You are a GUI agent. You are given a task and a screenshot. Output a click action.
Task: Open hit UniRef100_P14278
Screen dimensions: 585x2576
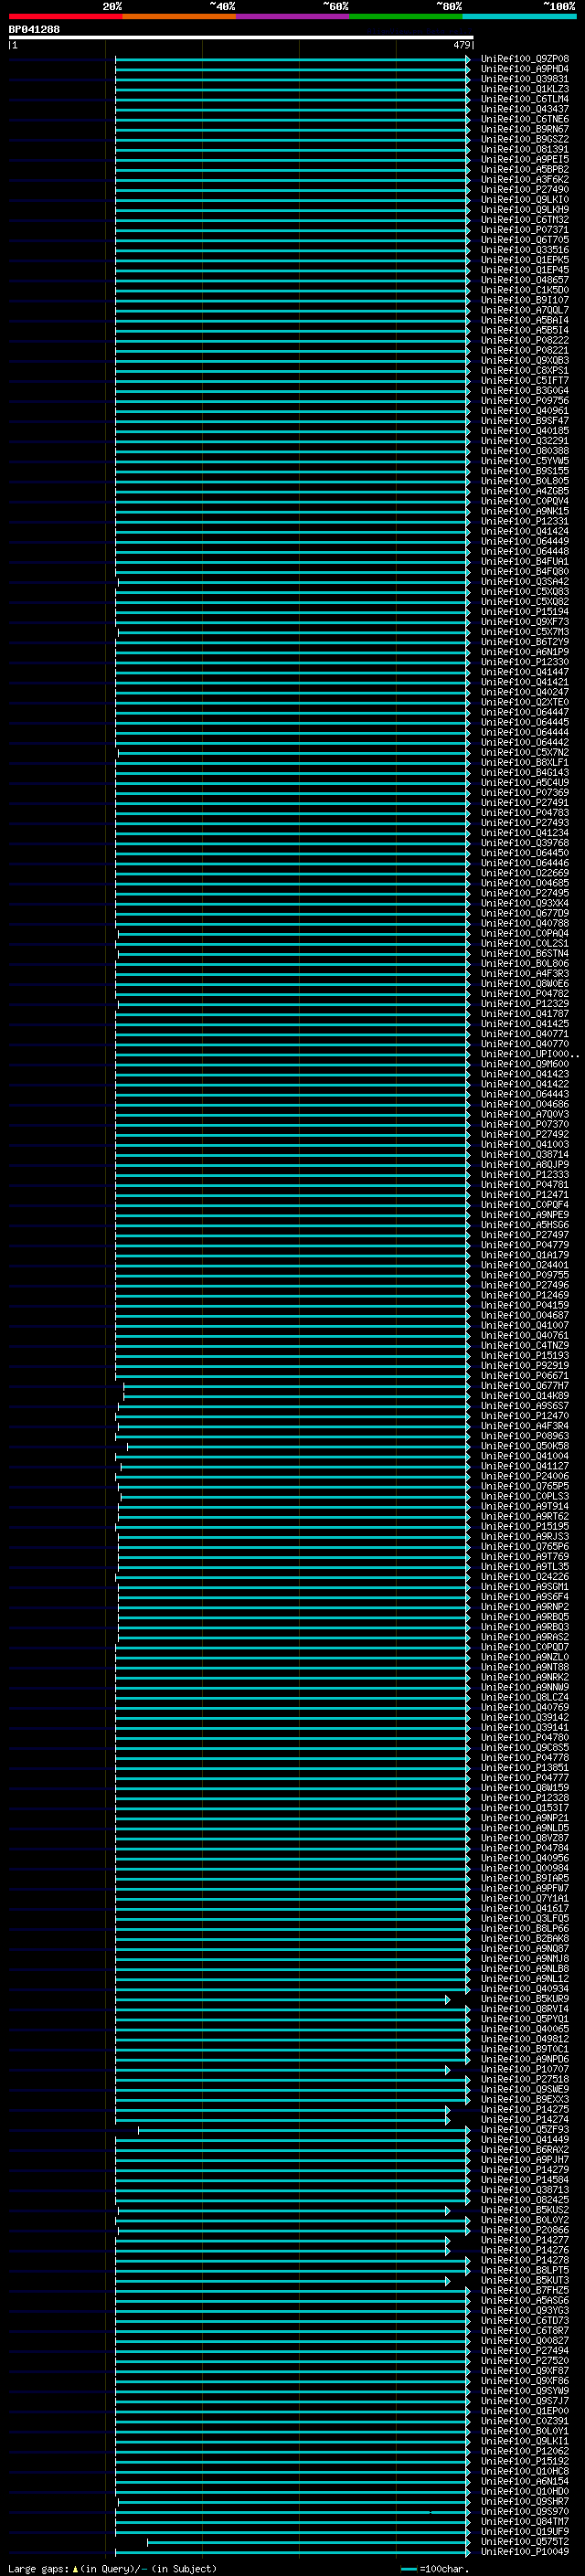click(525, 2260)
